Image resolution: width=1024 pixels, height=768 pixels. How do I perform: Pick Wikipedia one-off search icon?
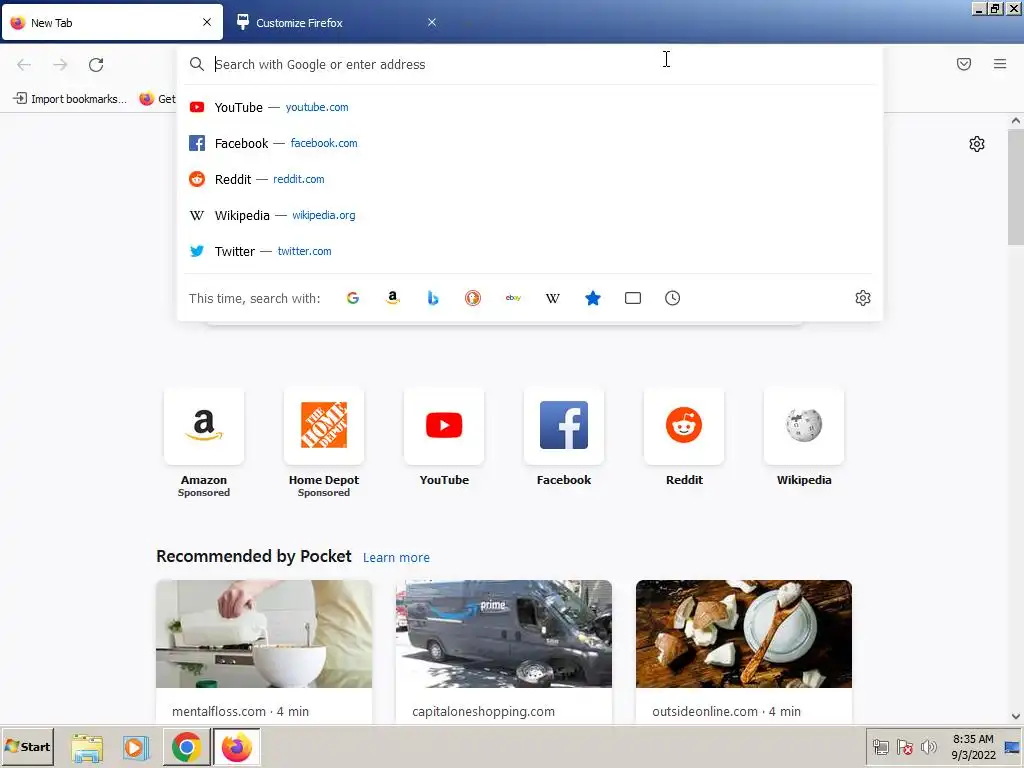point(552,298)
